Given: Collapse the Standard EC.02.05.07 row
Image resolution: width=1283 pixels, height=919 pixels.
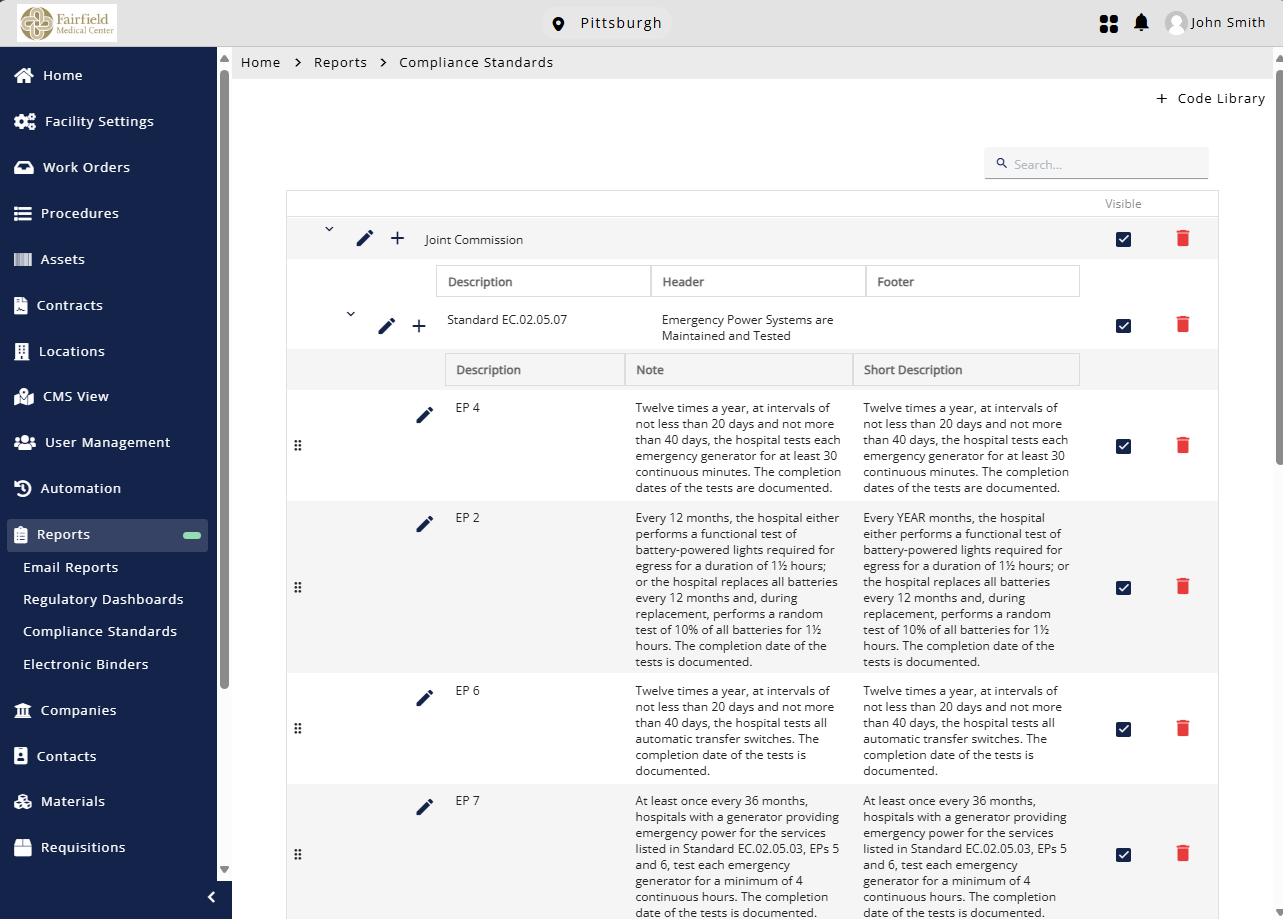Looking at the screenshot, I should point(350,314).
